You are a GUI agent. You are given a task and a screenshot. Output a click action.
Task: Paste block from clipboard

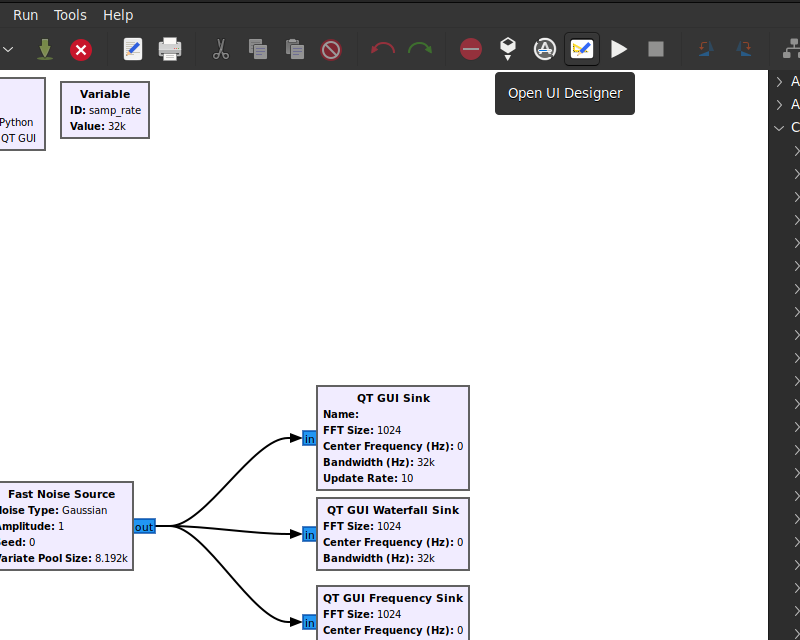[294, 48]
